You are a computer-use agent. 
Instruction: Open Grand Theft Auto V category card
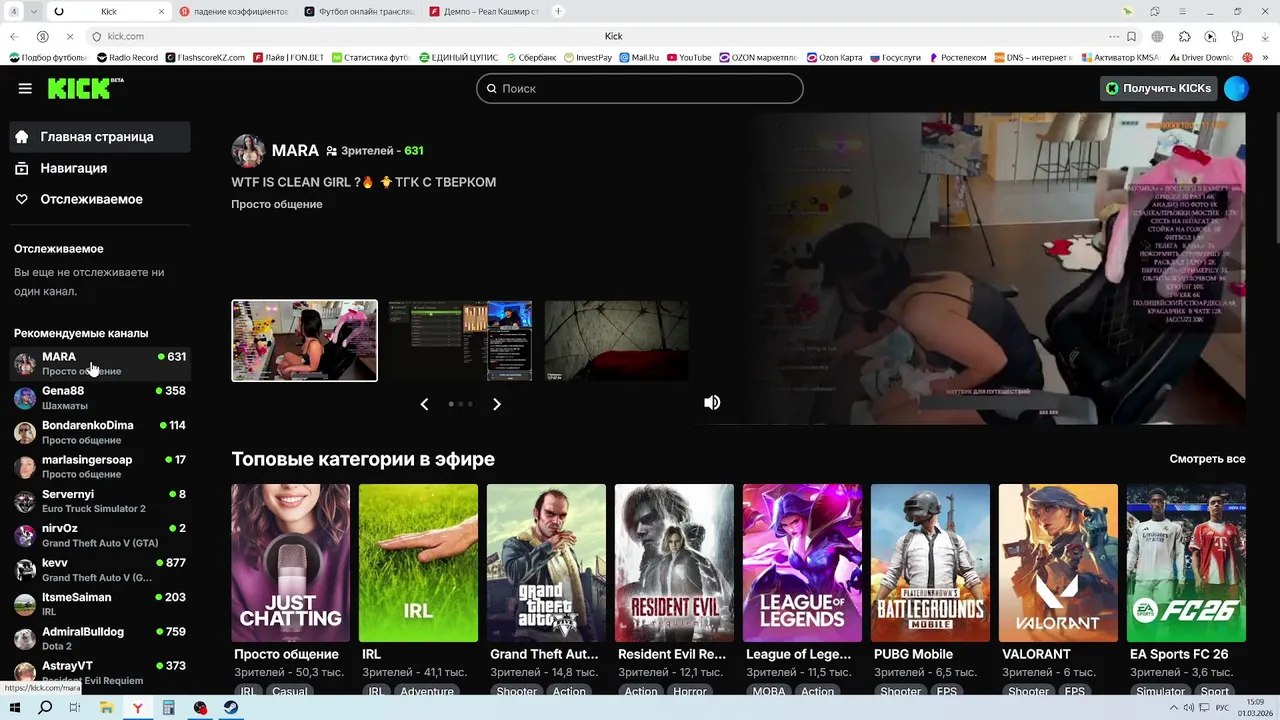[x=546, y=563]
